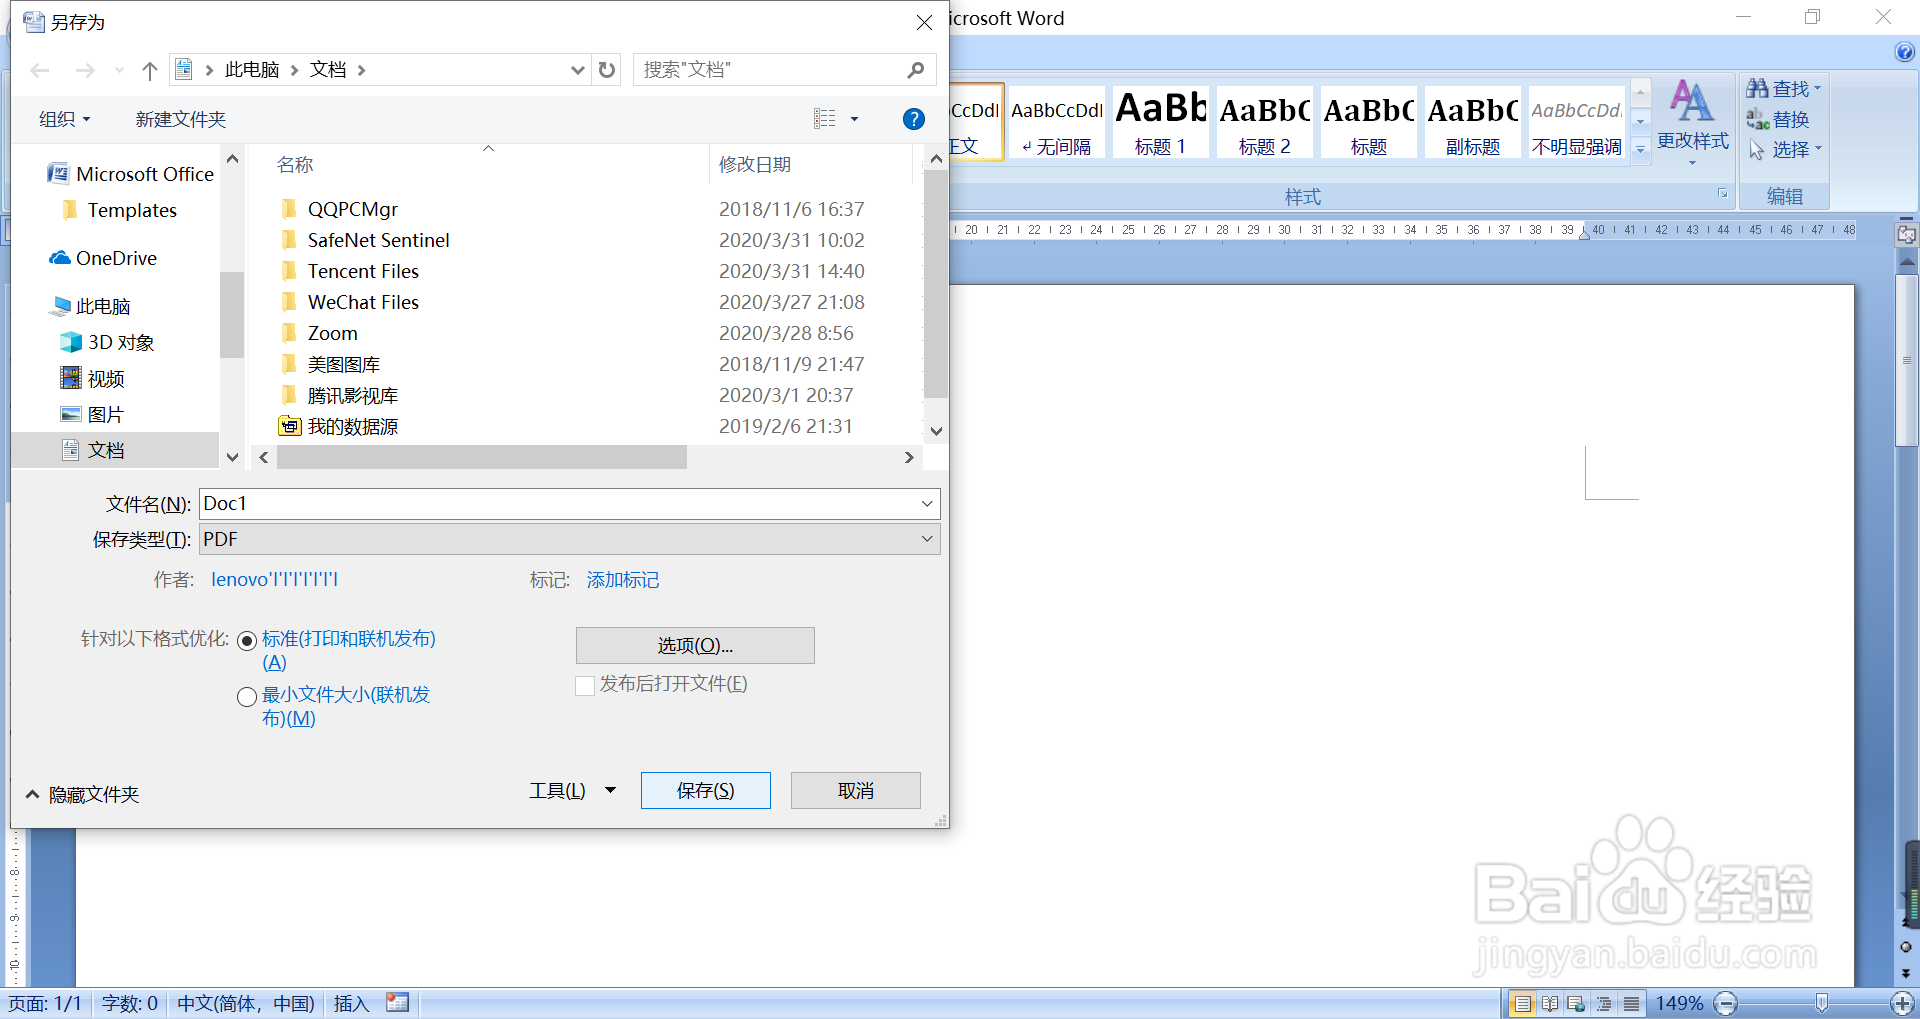The image size is (1920, 1019).
Task: Switch to full screen reading view
Action: coord(1550,1003)
